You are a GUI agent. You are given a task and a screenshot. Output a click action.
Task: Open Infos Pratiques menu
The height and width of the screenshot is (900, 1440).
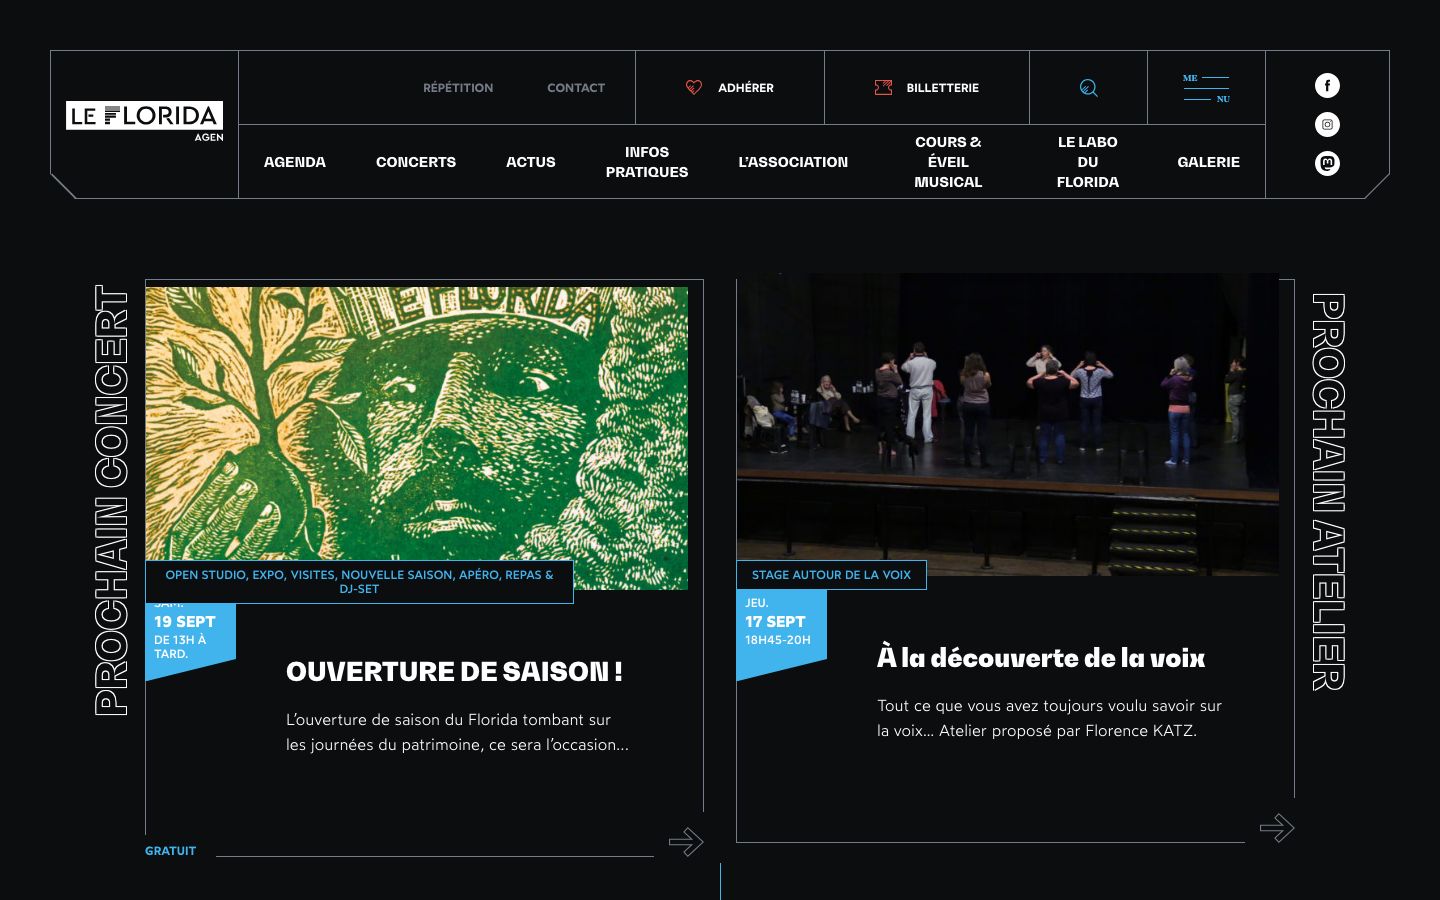[647, 162]
